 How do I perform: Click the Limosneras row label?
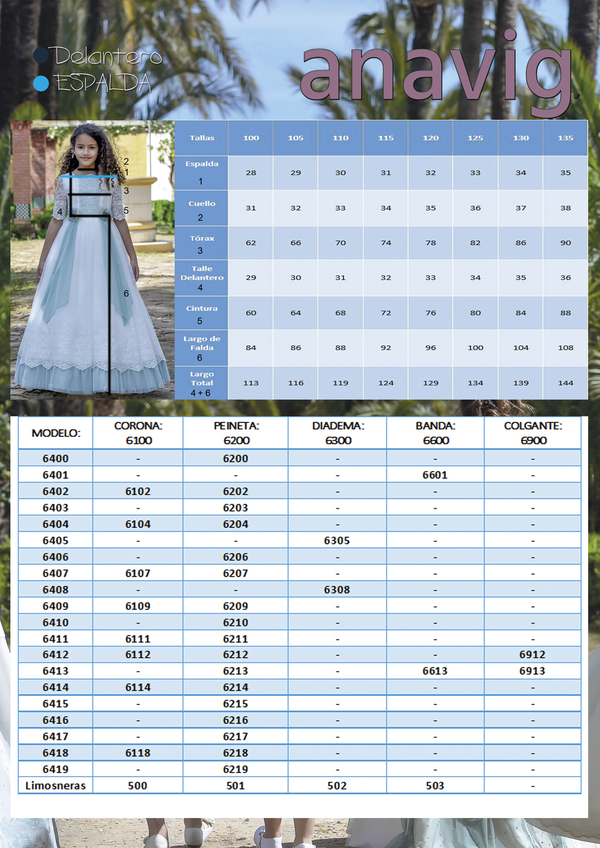[x=56, y=785]
